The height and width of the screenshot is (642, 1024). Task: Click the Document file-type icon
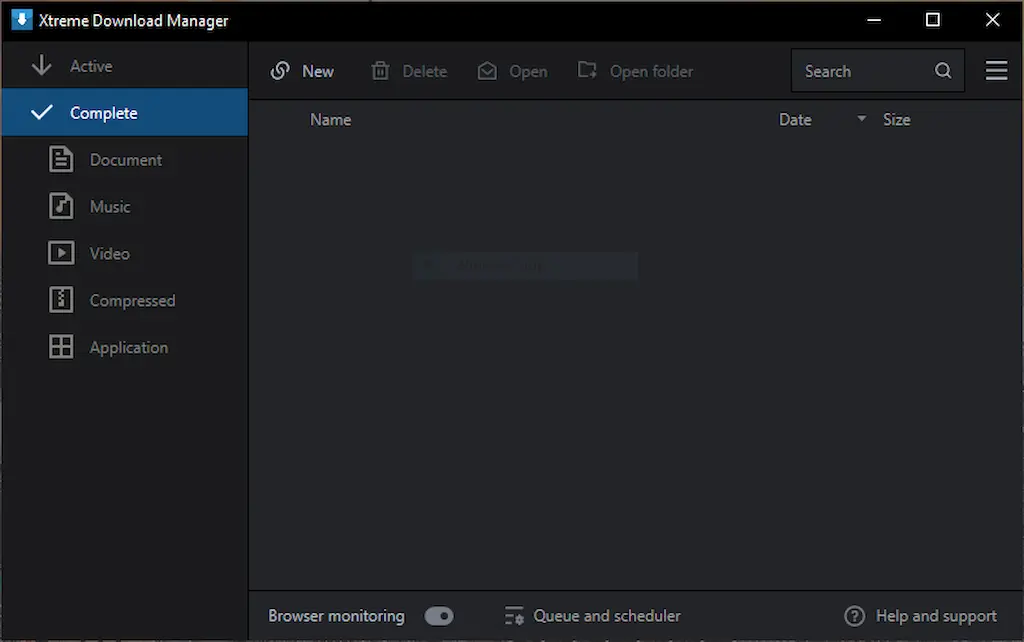pos(61,159)
